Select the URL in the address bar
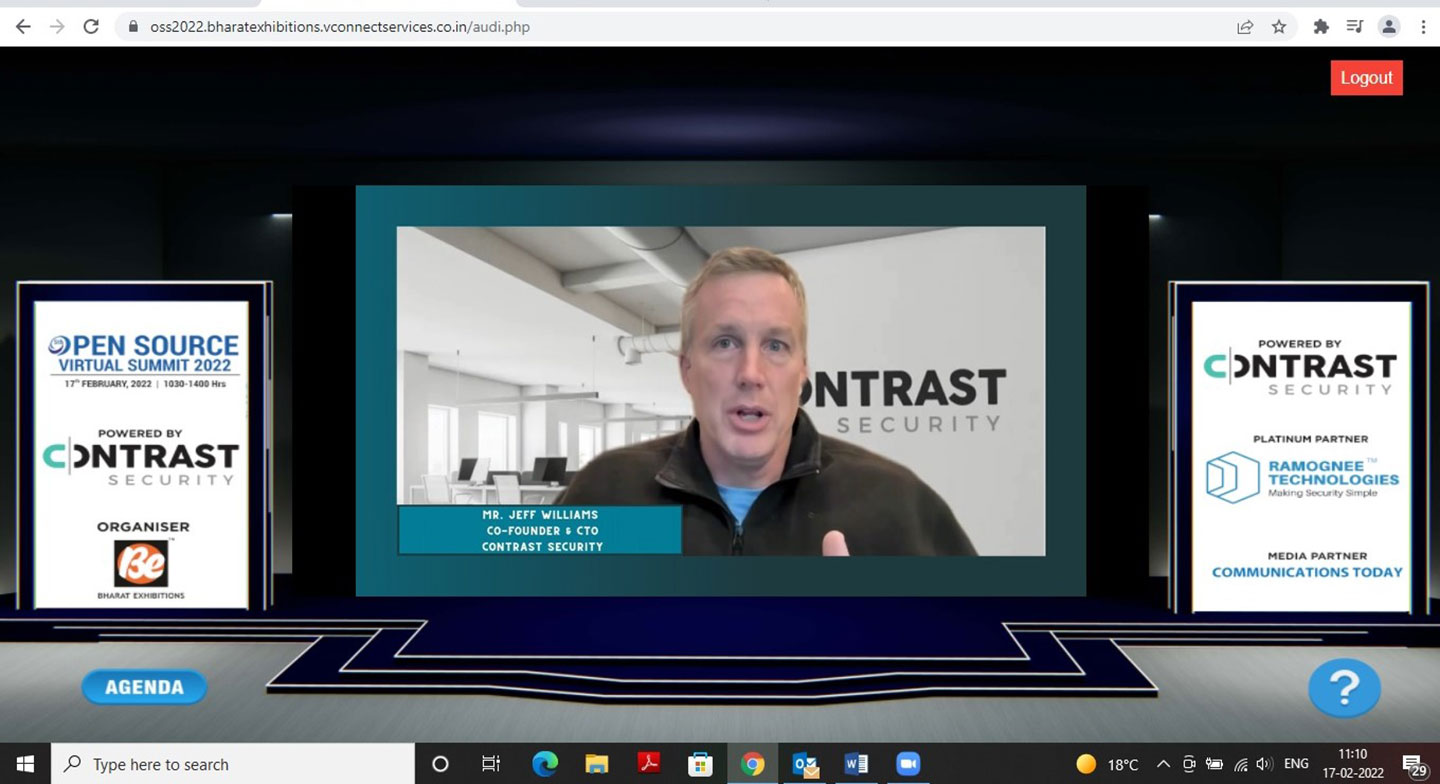 point(340,27)
